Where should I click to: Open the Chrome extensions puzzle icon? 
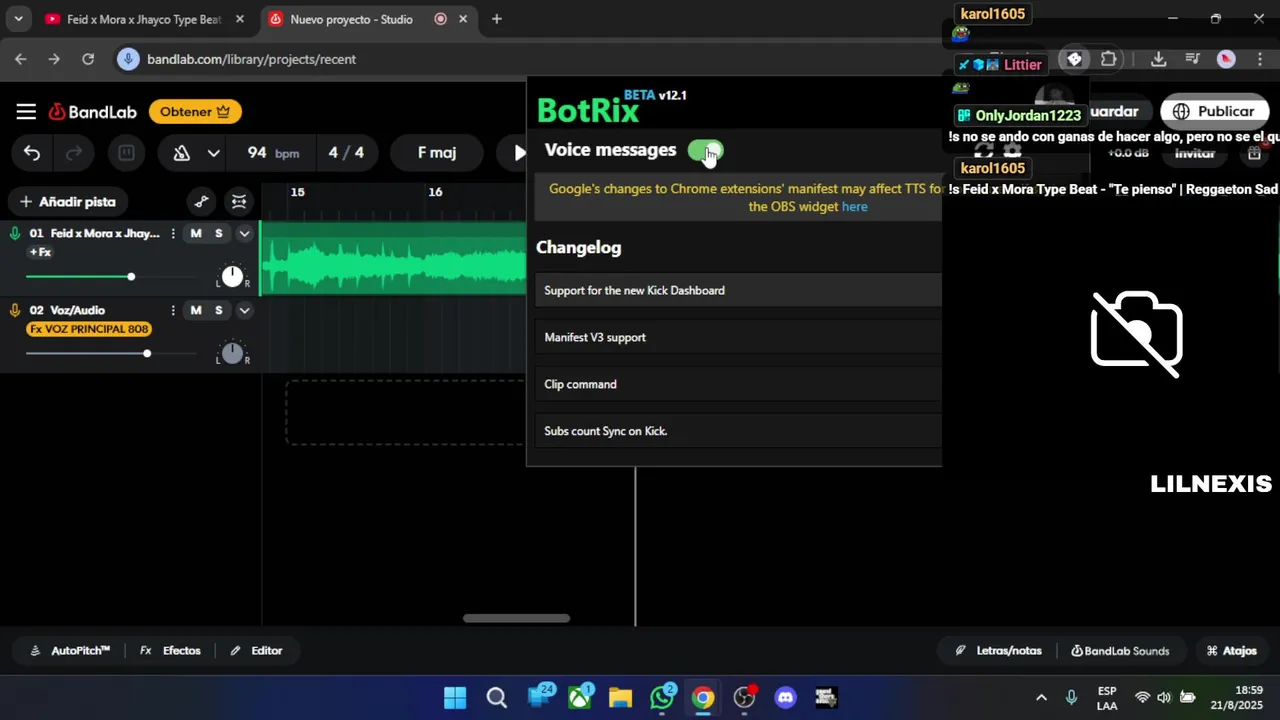(x=1108, y=59)
